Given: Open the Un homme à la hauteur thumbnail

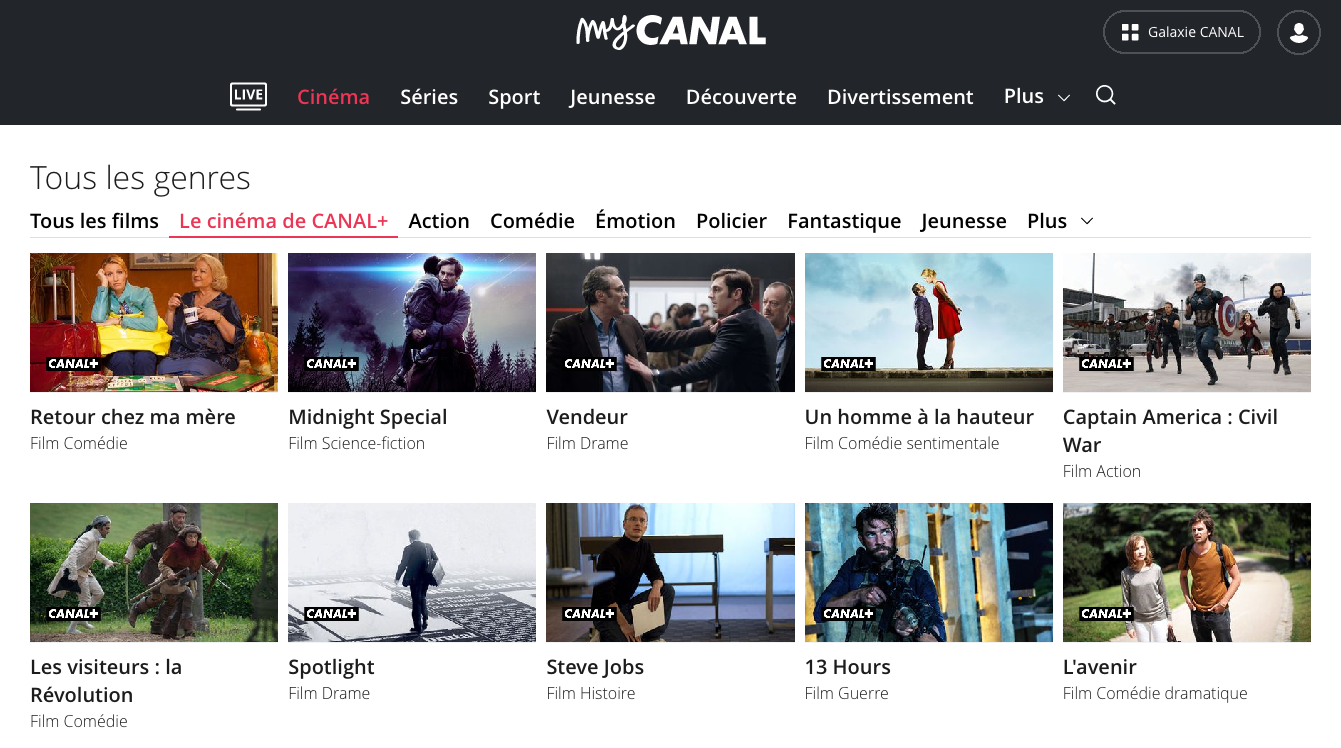Looking at the screenshot, I should pos(929,322).
